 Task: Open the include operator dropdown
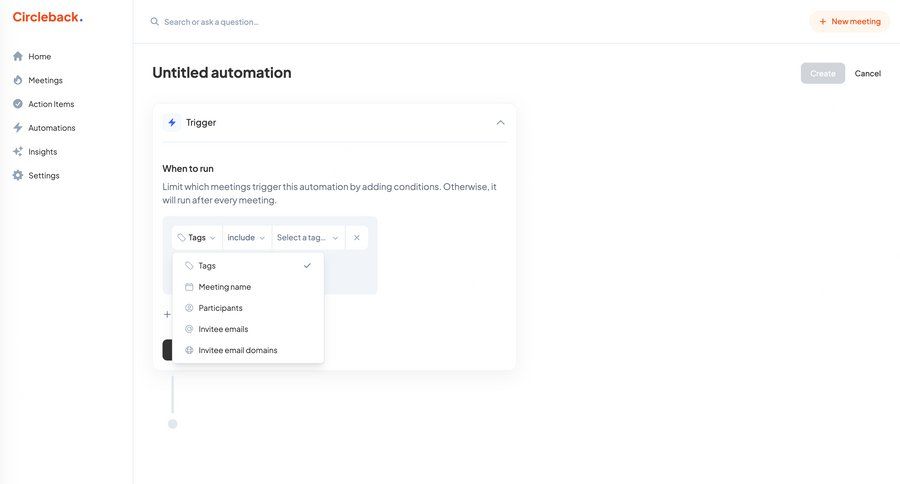(246, 238)
